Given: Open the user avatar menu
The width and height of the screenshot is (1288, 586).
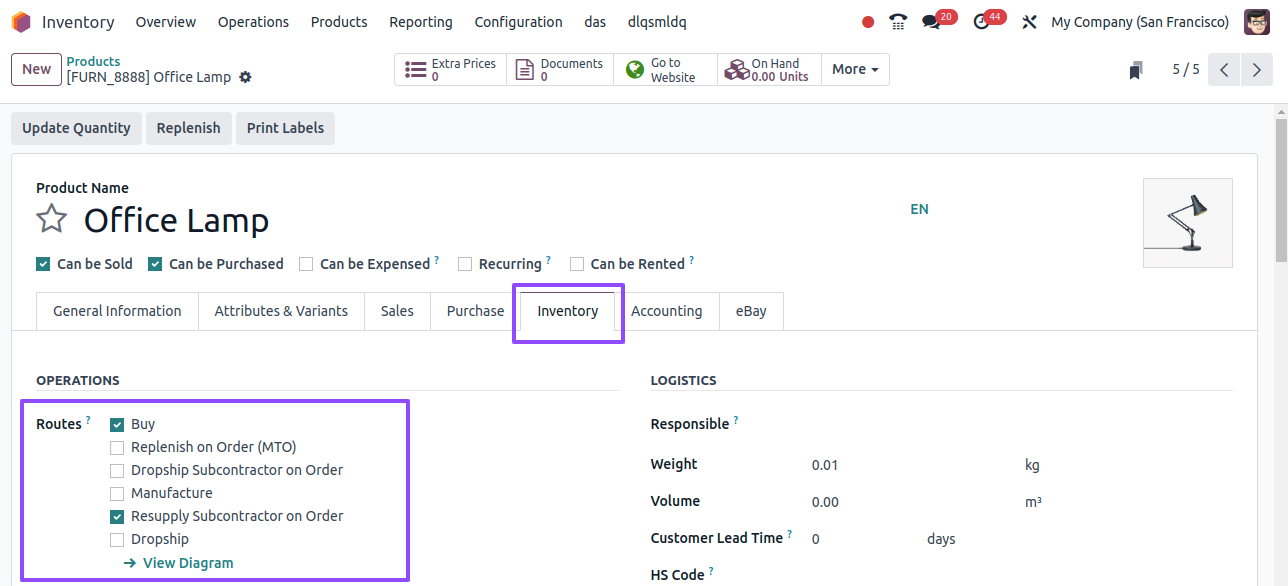Looking at the screenshot, I should click(1257, 22).
